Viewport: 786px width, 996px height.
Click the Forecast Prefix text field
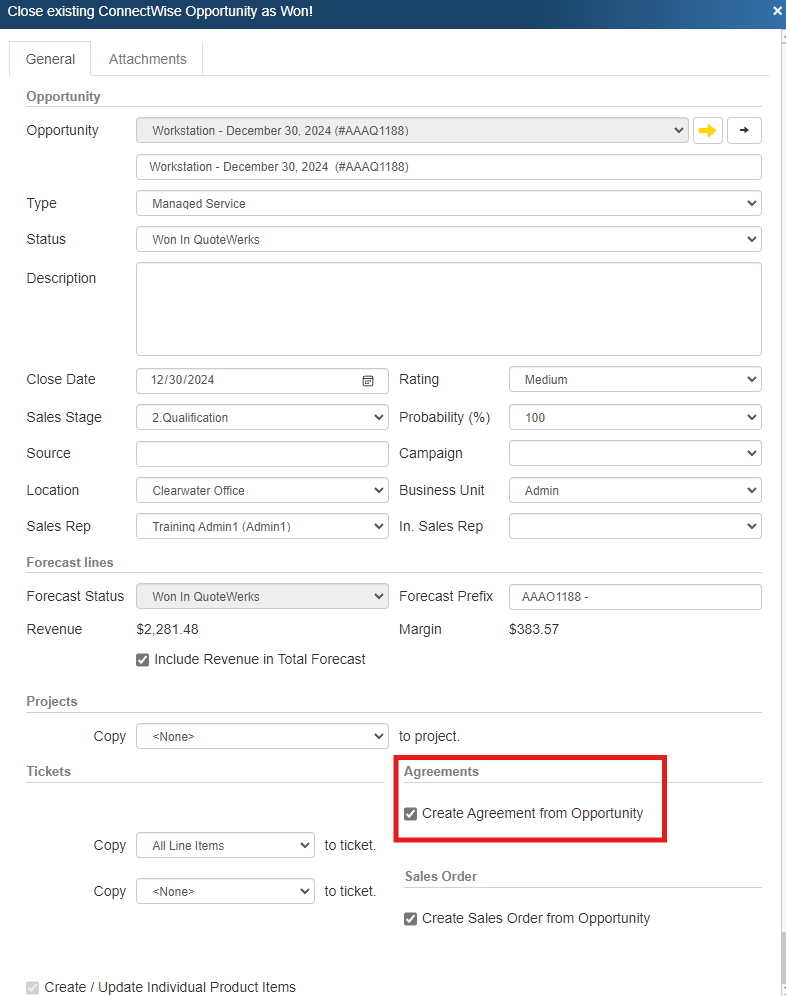coord(635,597)
